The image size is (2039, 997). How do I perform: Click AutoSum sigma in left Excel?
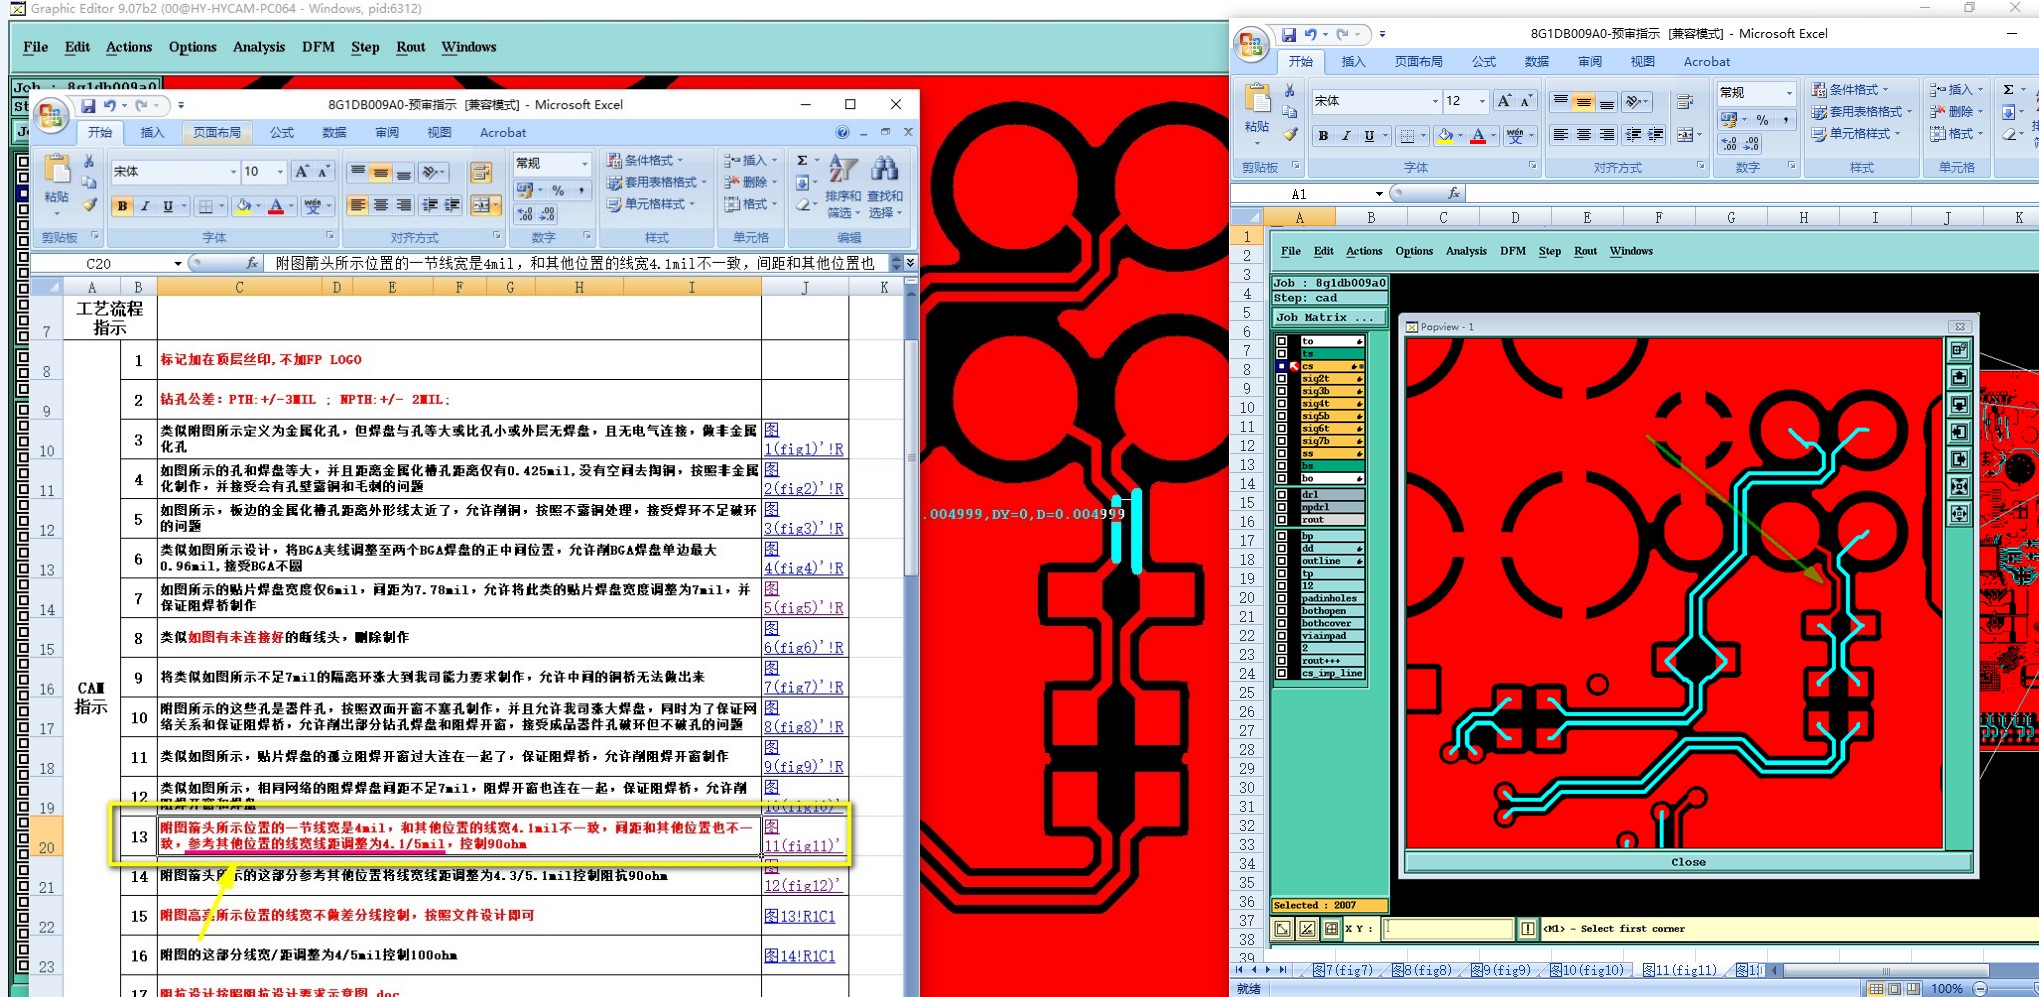point(802,160)
